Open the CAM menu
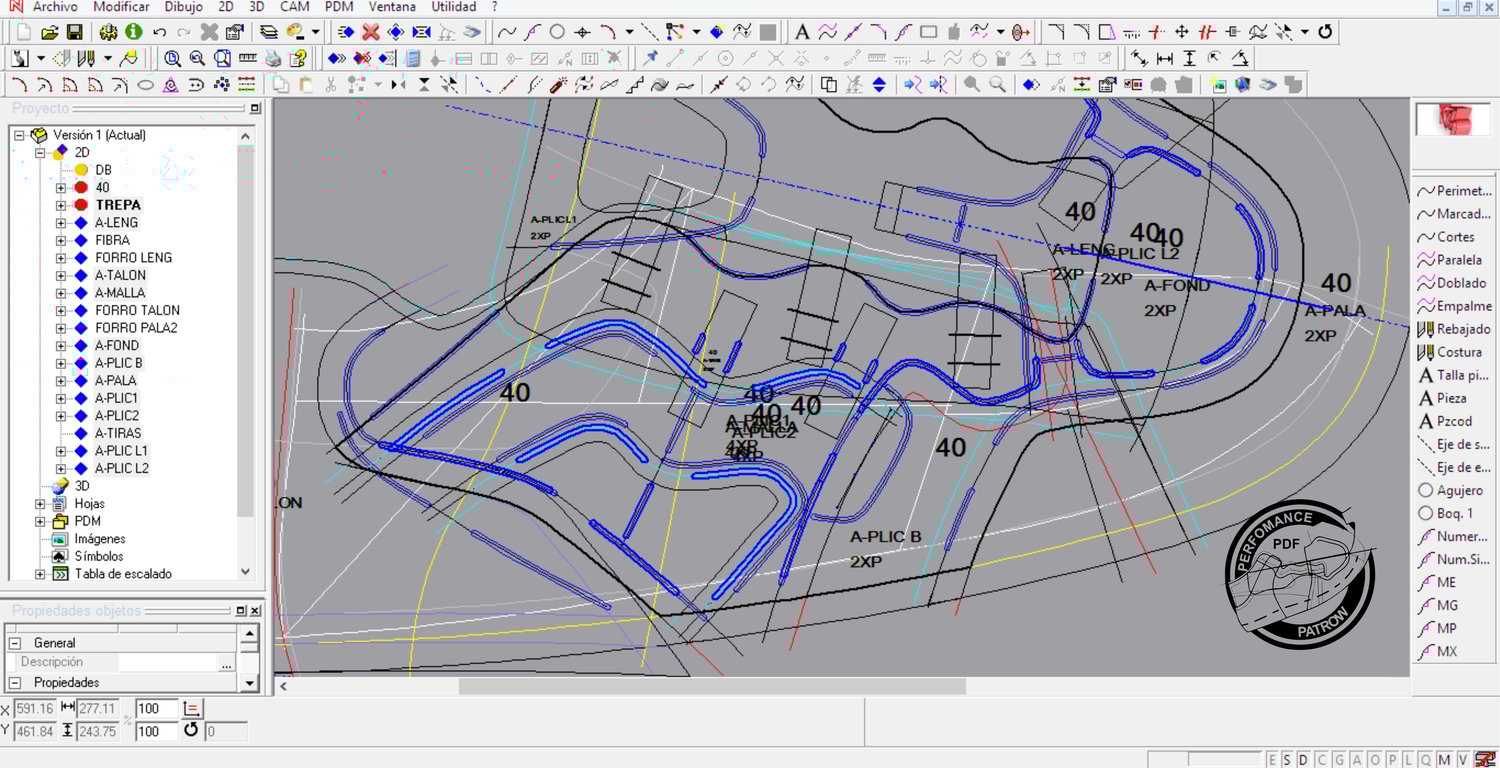 coord(295,7)
